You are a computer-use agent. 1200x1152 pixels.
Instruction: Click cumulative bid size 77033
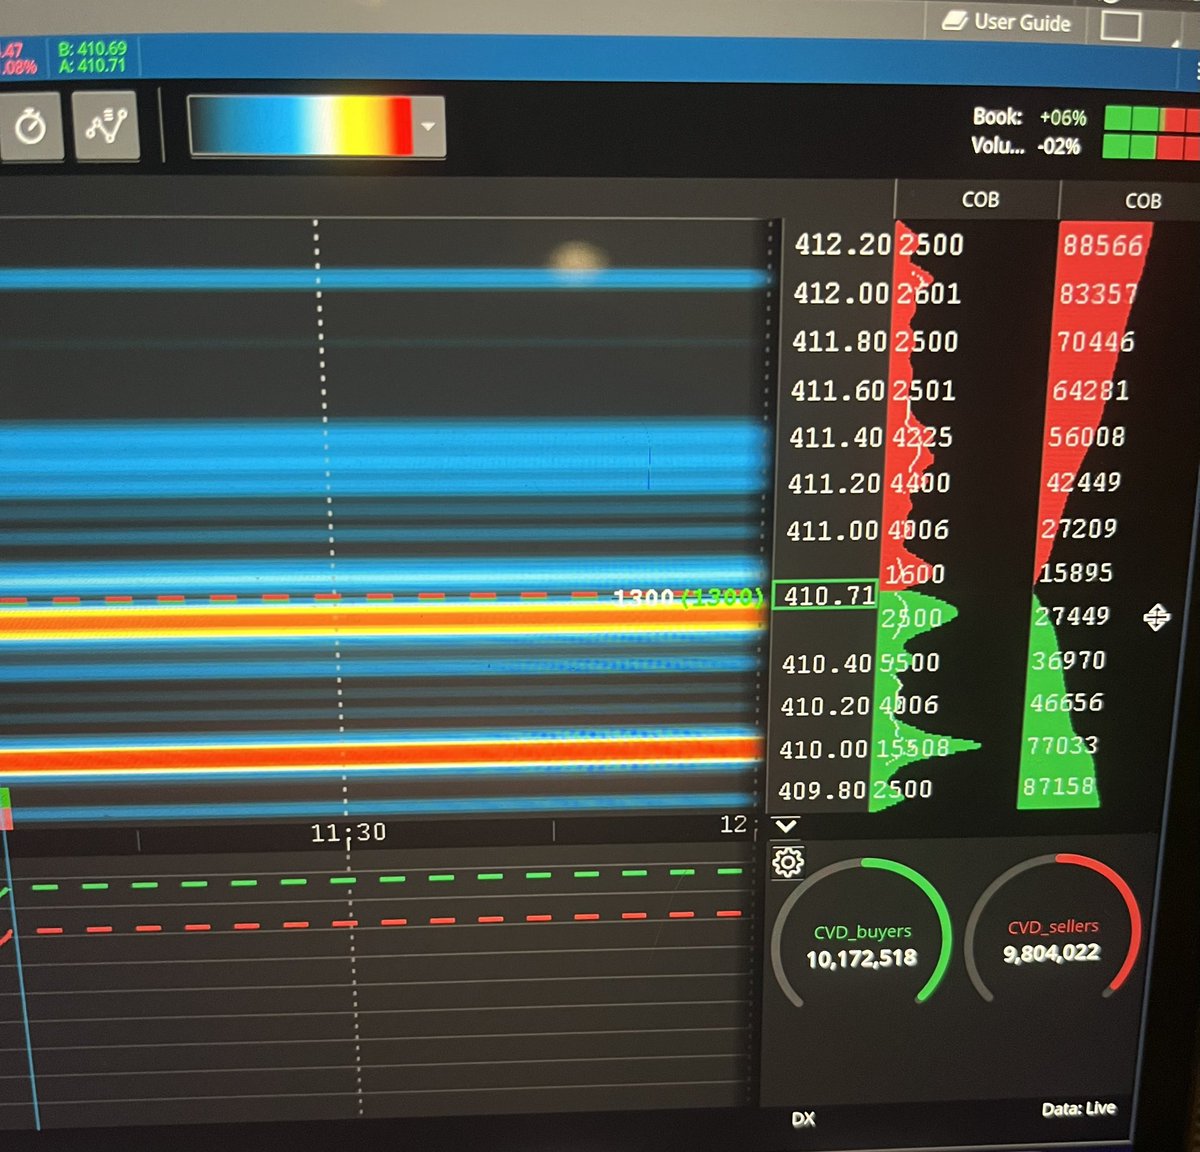coord(1062,746)
